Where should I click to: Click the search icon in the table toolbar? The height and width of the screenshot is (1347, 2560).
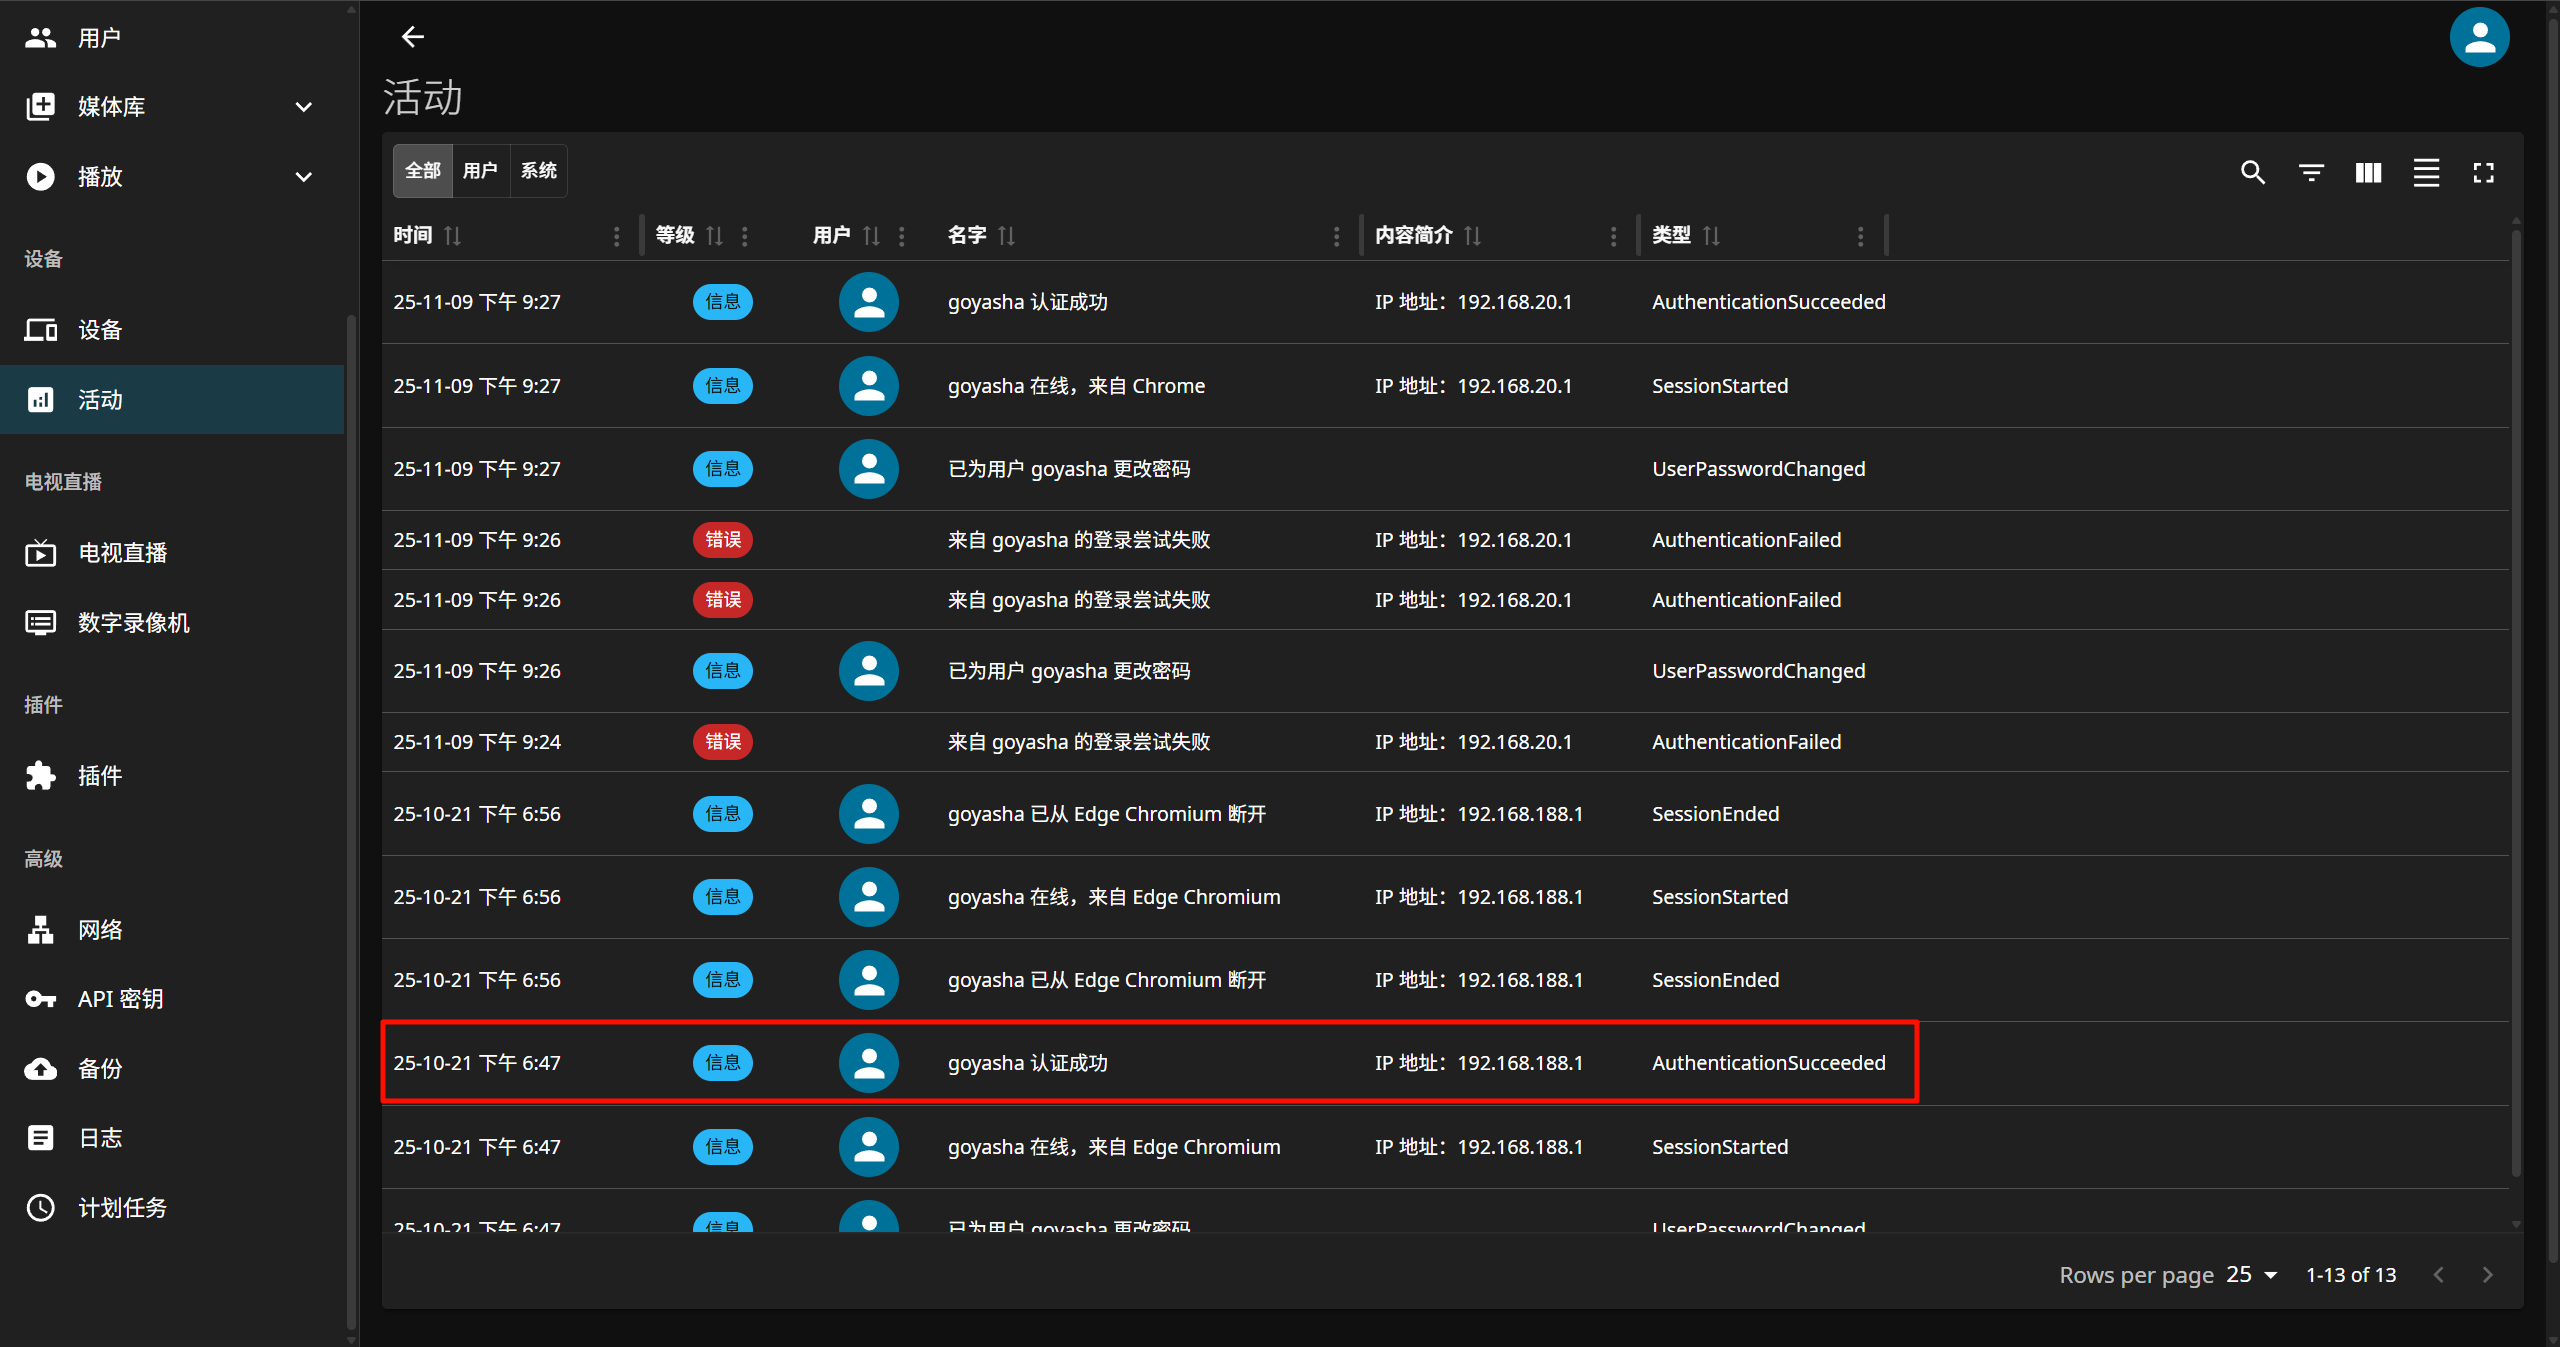pos(2252,172)
